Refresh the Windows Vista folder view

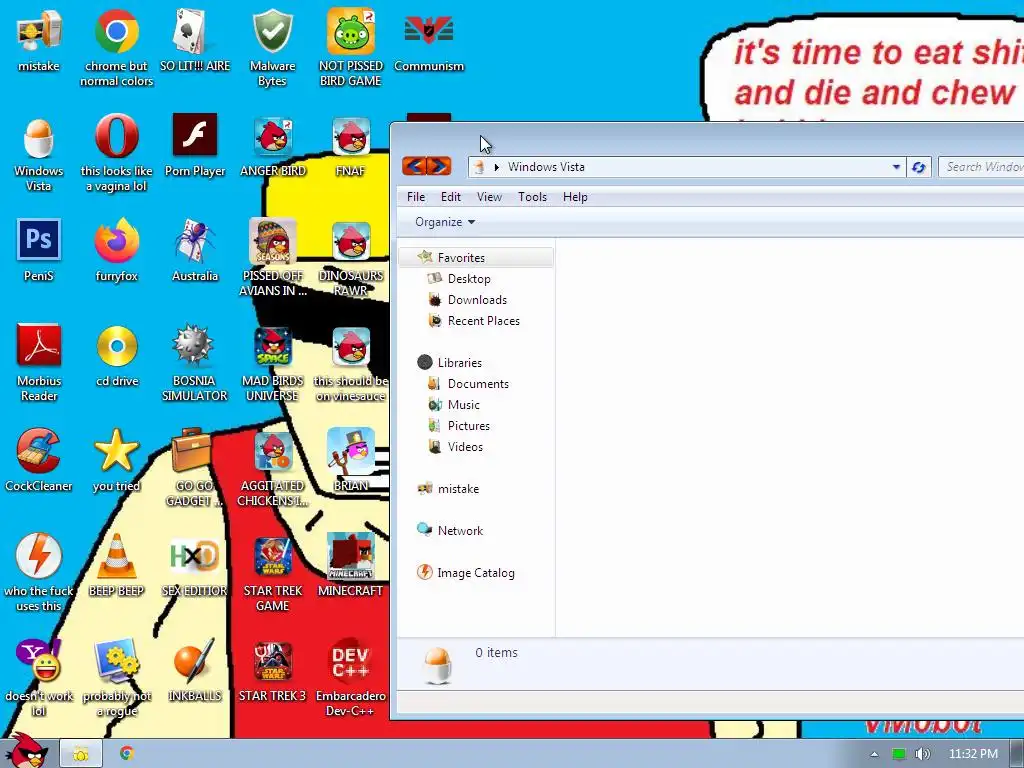click(918, 167)
